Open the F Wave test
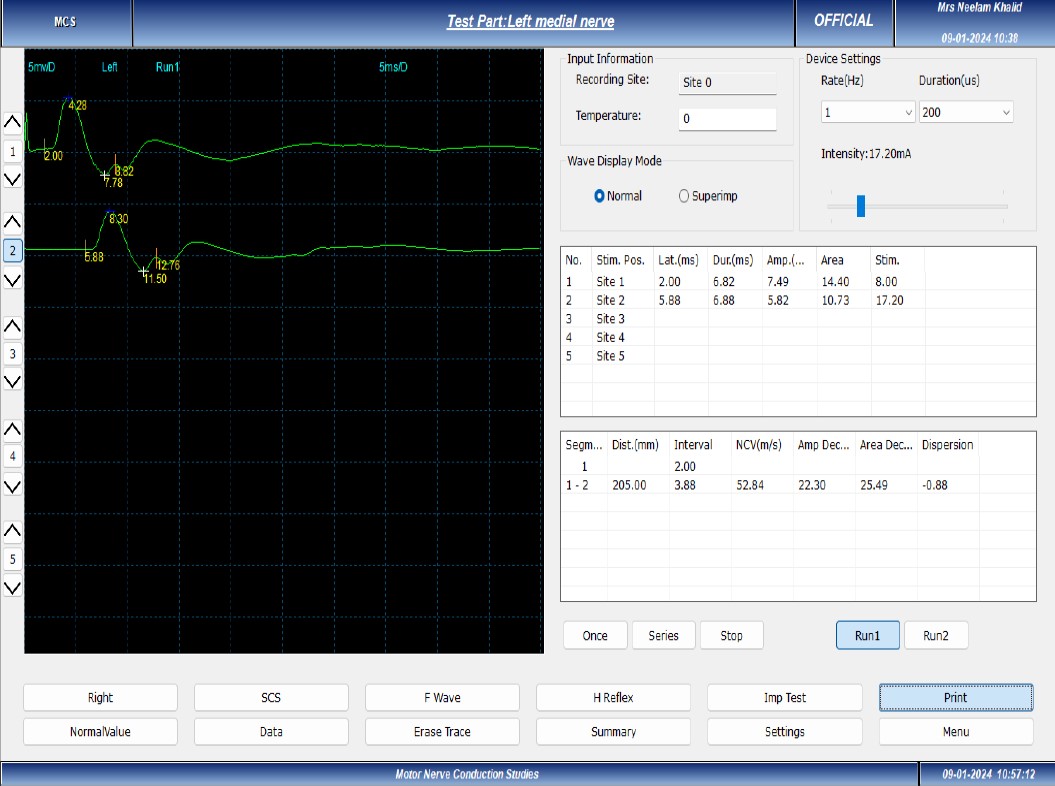The width and height of the screenshot is (1055, 786). tap(442, 697)
